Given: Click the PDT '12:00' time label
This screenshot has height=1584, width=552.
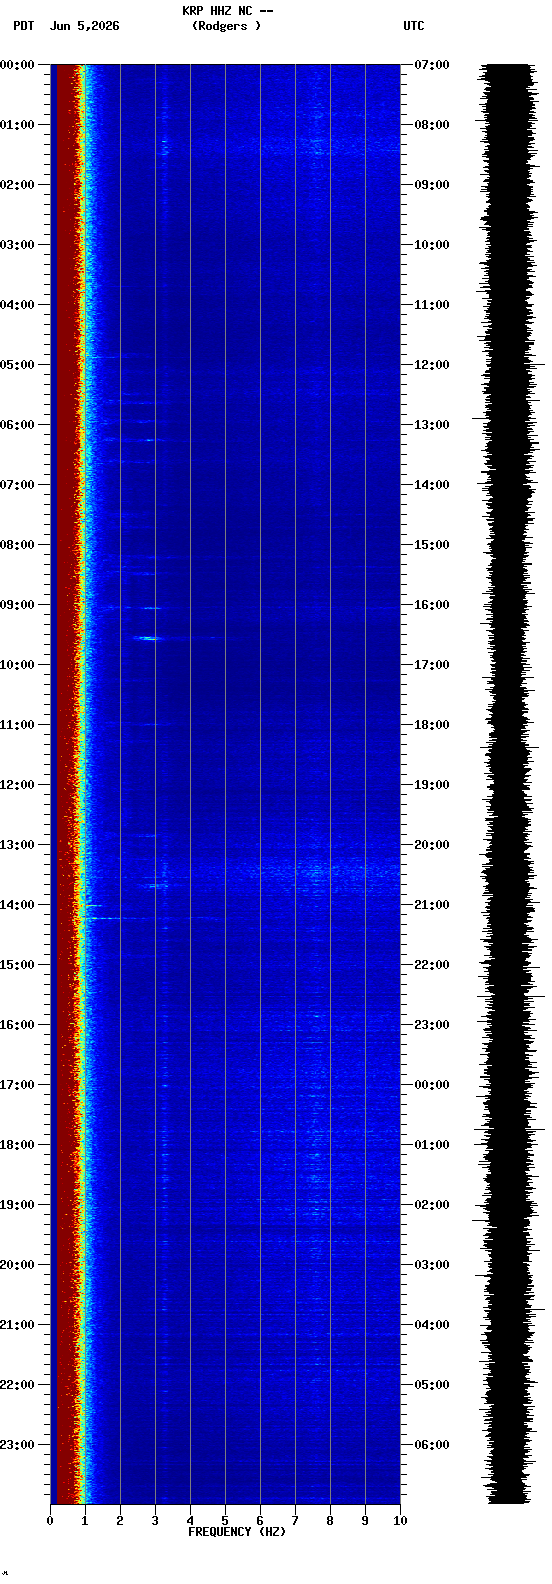Looking at the screenshot, I should (x=17, y=785).
